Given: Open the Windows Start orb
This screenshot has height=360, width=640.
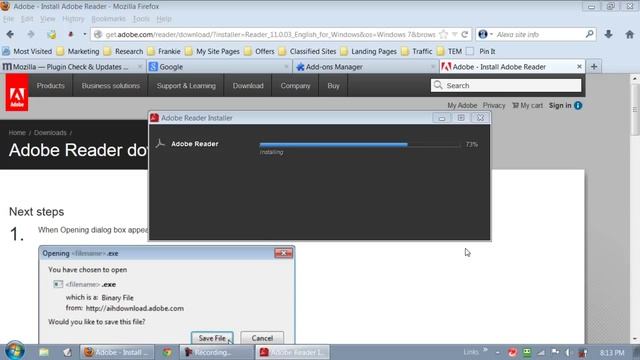Looking at the screenshot, I should (15, 351).
